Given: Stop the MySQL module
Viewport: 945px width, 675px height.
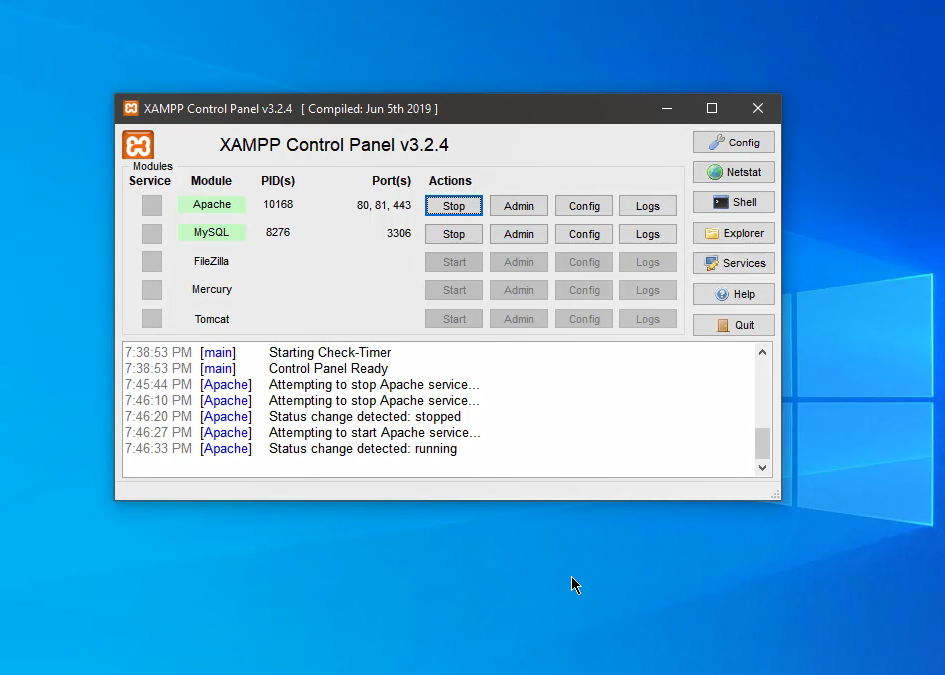Looking at the screenshot, I should click(454, 234).
